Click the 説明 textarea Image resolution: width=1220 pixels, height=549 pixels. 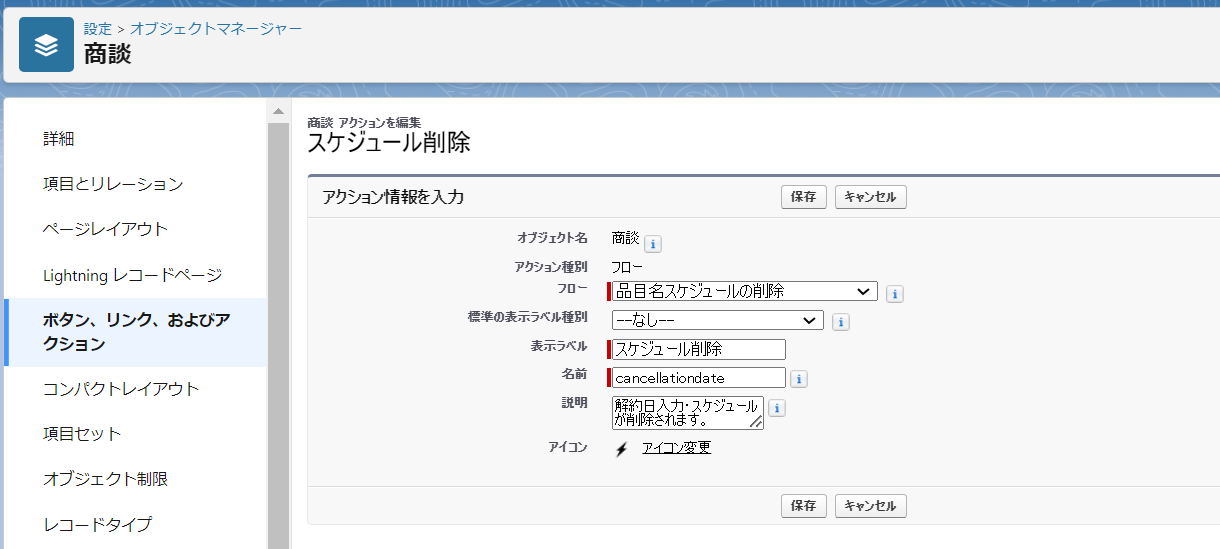coord(687,412)
